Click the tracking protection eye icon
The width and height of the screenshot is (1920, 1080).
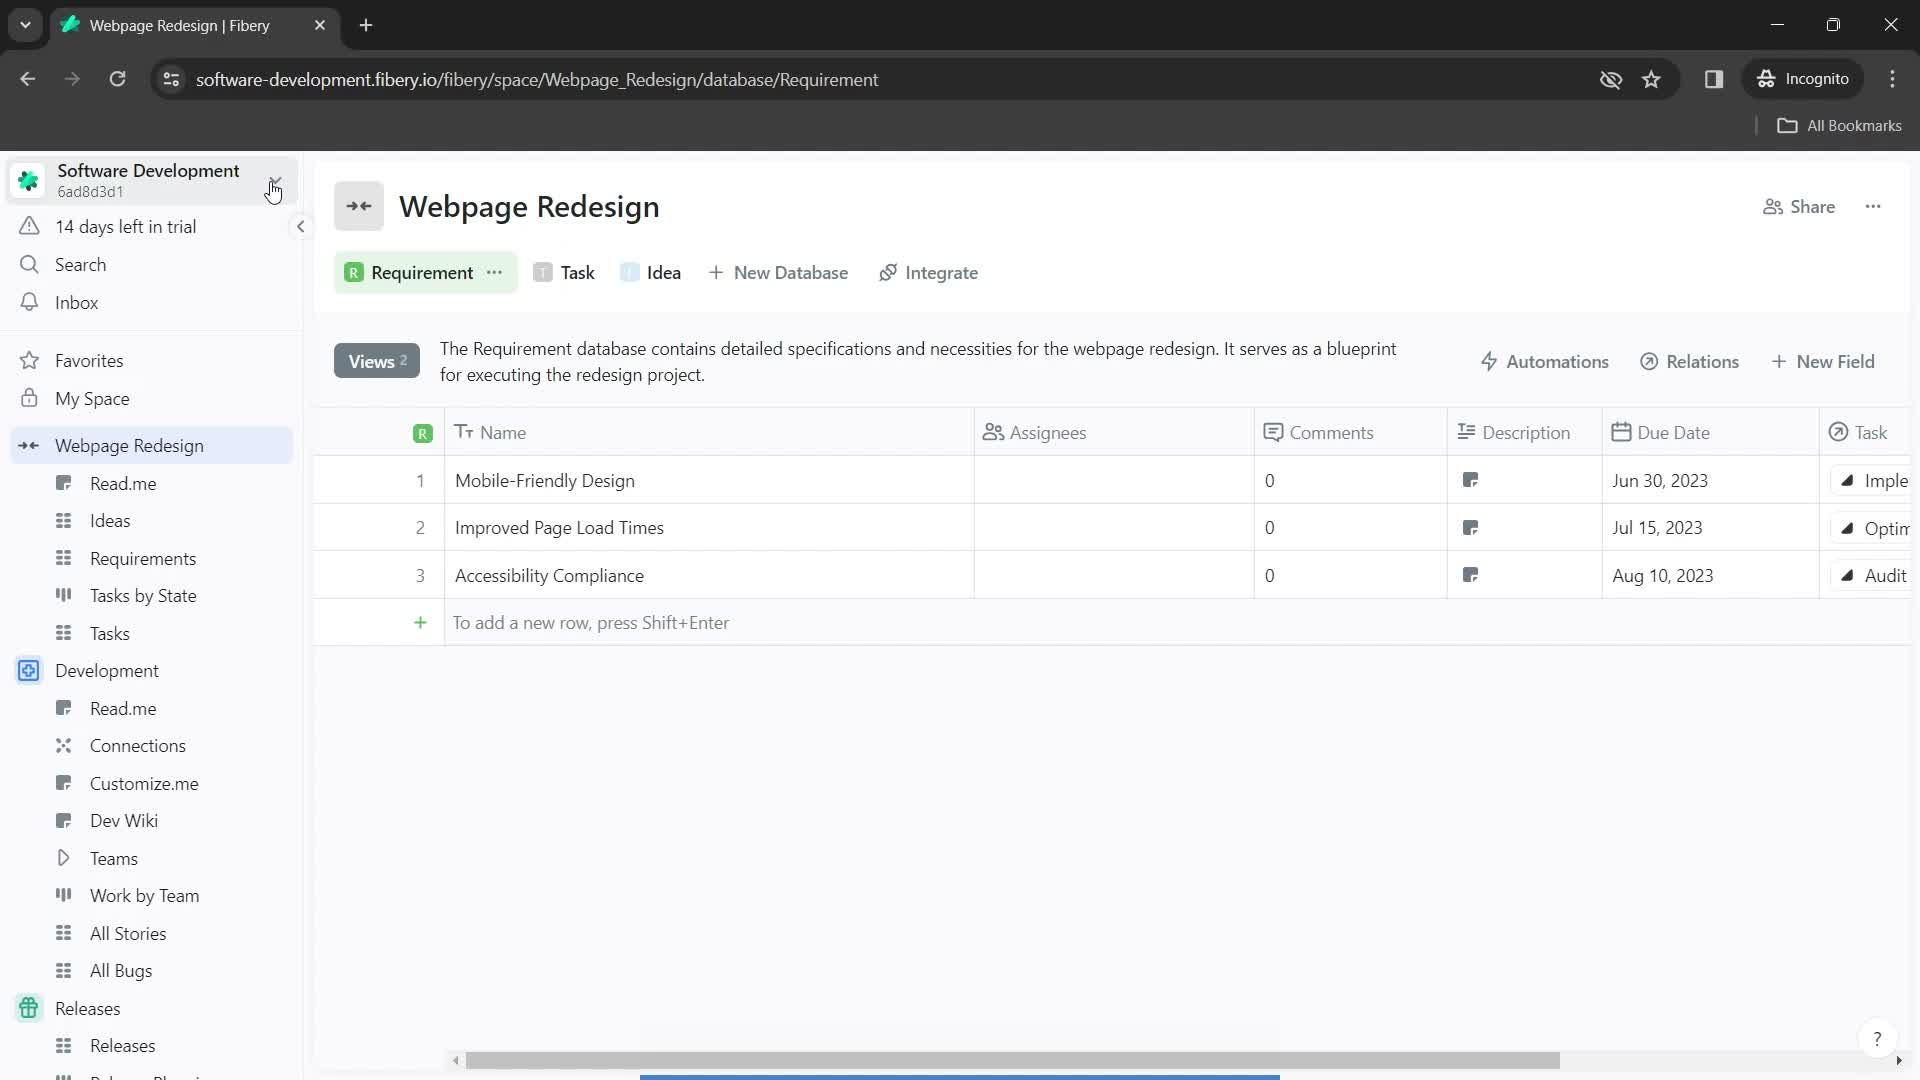click(x=1611, y=79)
